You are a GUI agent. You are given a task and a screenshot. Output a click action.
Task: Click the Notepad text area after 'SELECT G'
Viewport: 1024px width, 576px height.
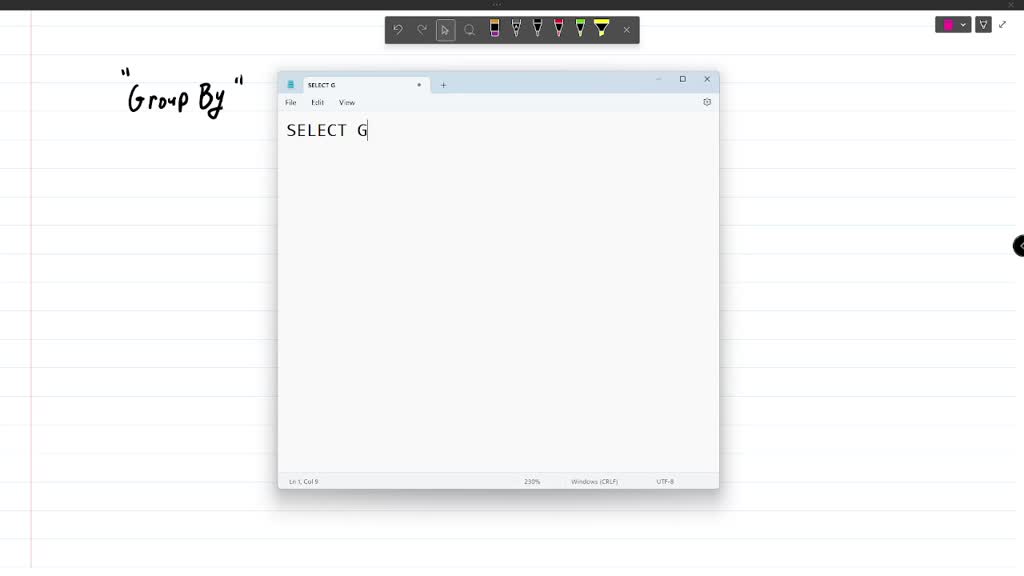click(x=498, y=293)
